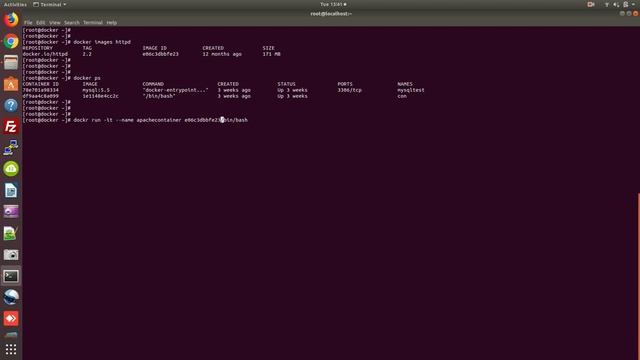Click the '"/bin/bash"' command value
The width and height of the screenshot is (640, 360).
click(x=159, y=96)
